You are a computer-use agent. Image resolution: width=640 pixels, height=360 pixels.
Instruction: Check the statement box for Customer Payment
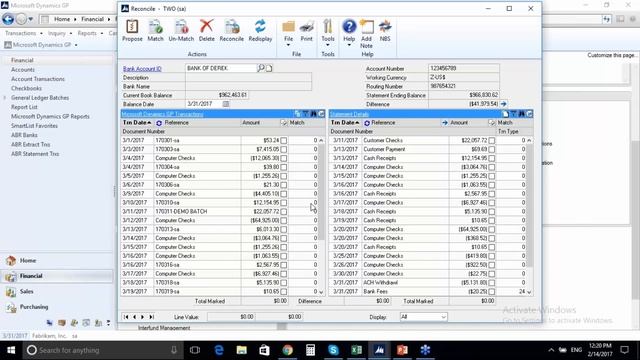(492, 149)
